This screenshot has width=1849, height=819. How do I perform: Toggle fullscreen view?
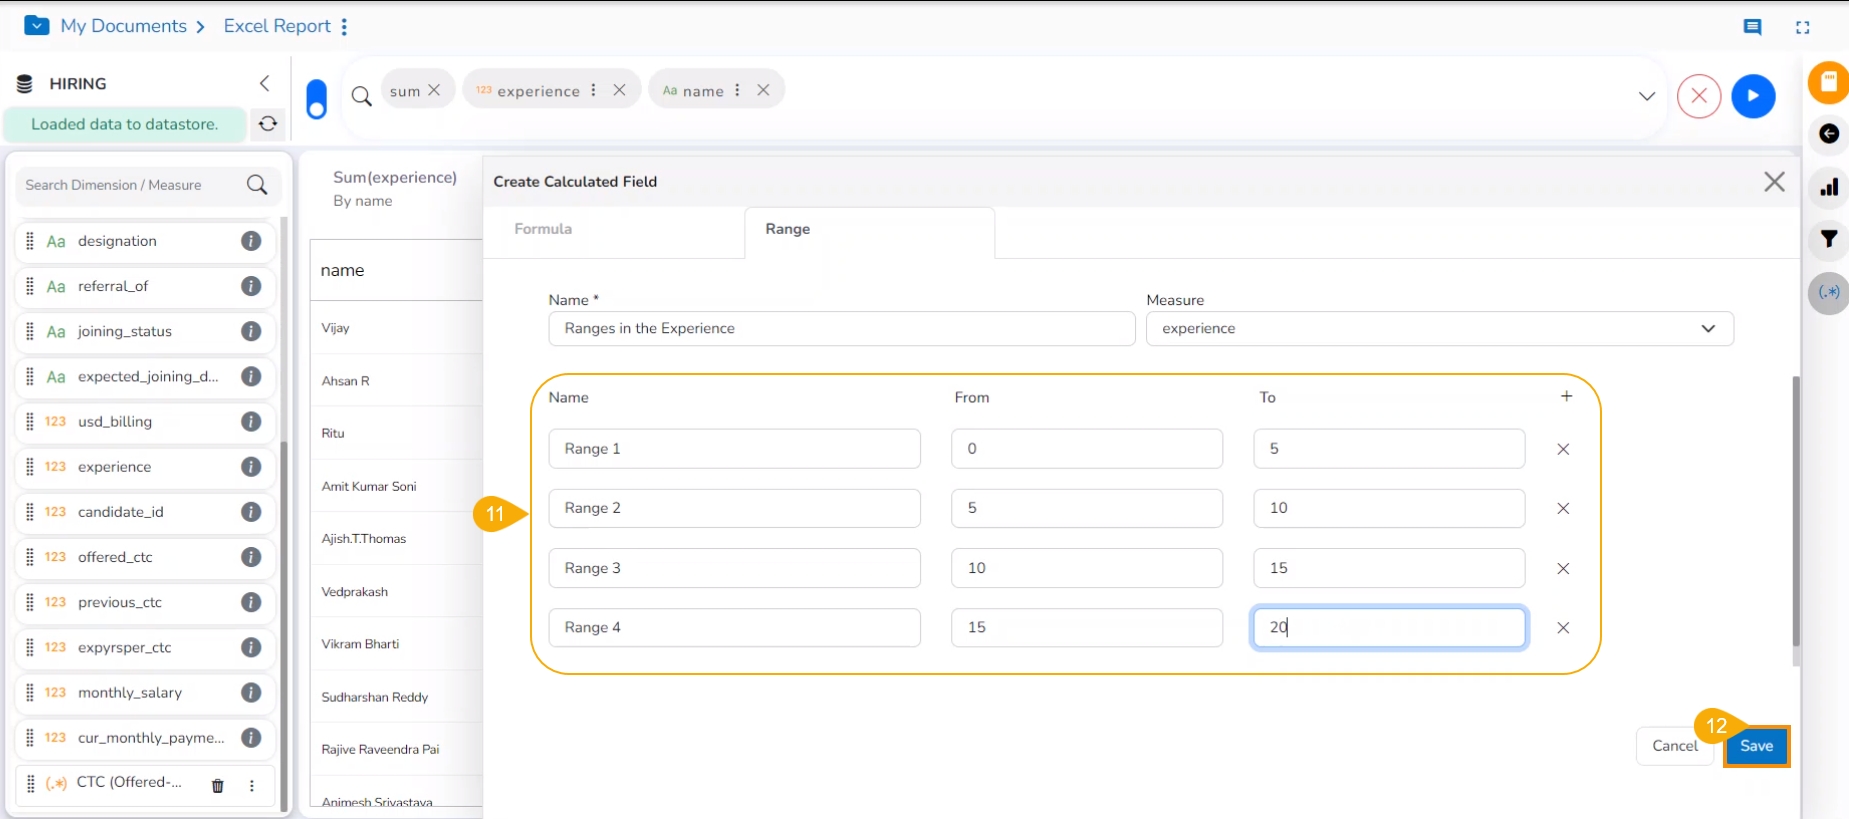click(1802, 27)
